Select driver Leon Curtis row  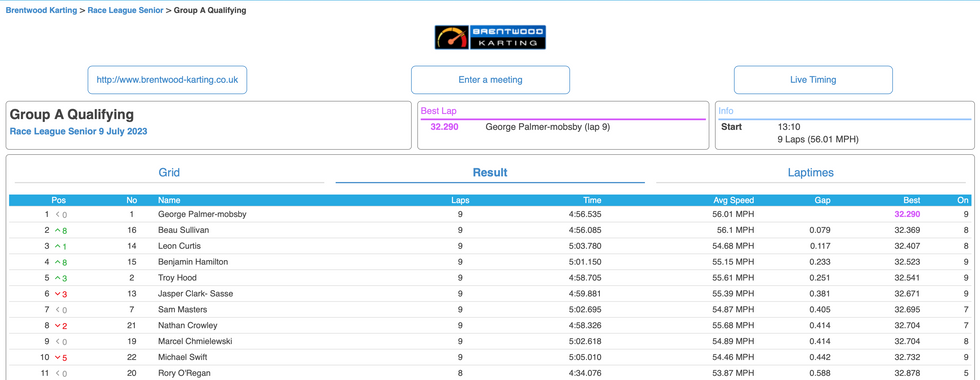point(490,246)
